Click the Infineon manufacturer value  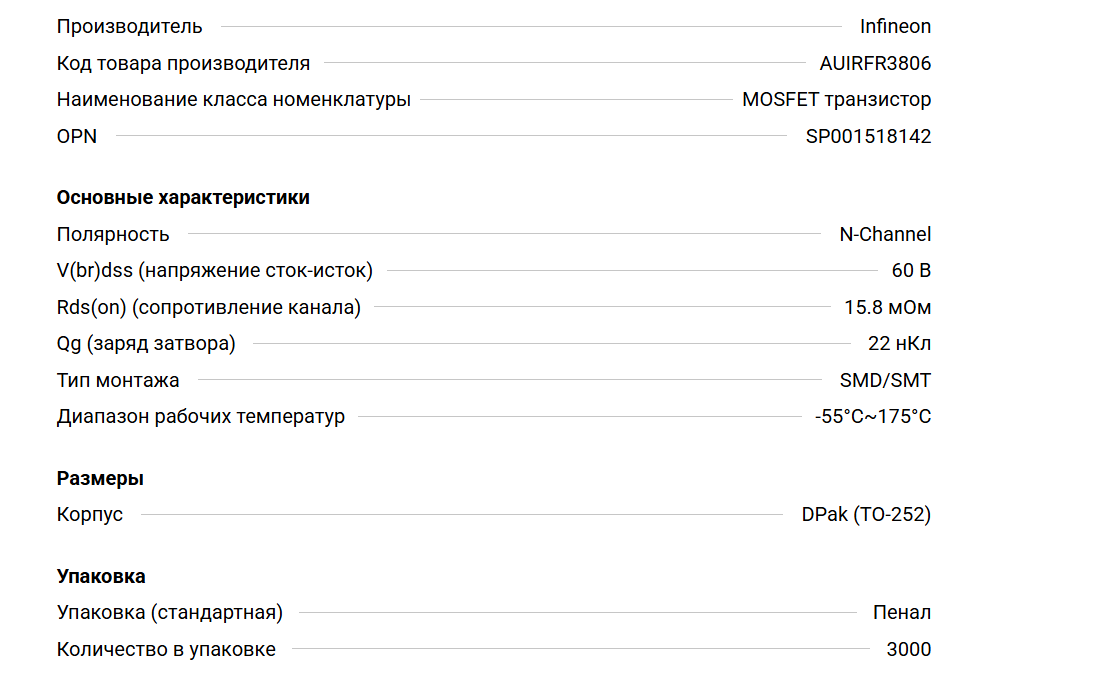[895, 27]
